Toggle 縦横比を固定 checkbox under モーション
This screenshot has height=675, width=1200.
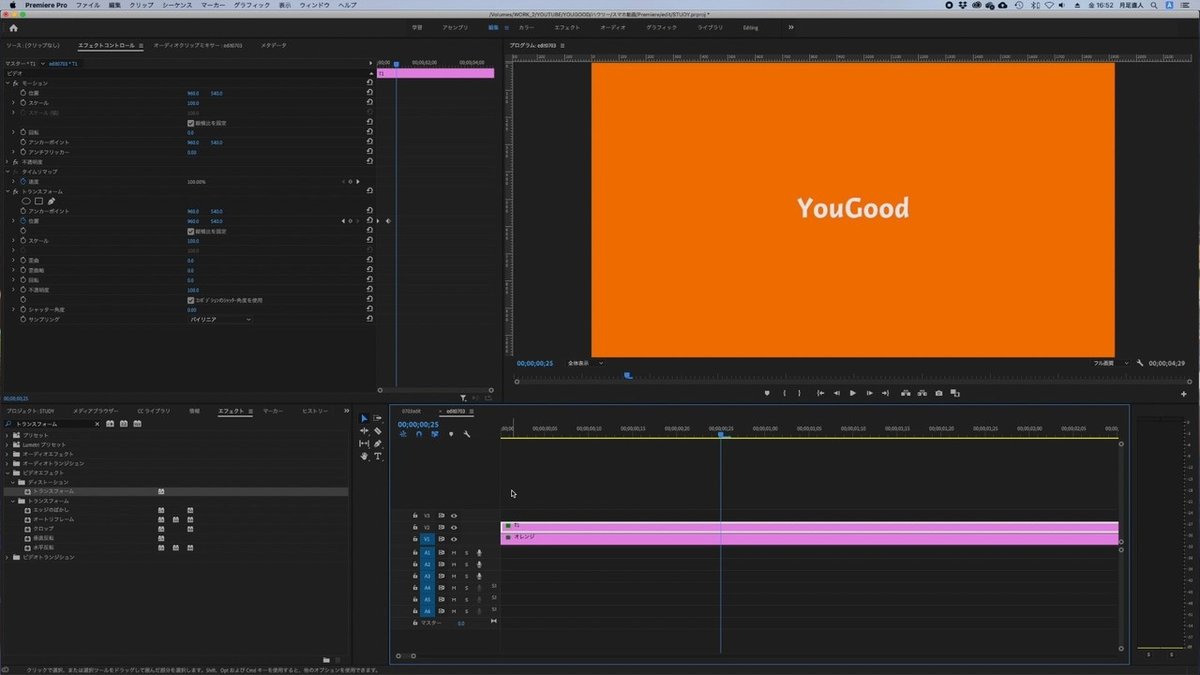tap(191, 123)
